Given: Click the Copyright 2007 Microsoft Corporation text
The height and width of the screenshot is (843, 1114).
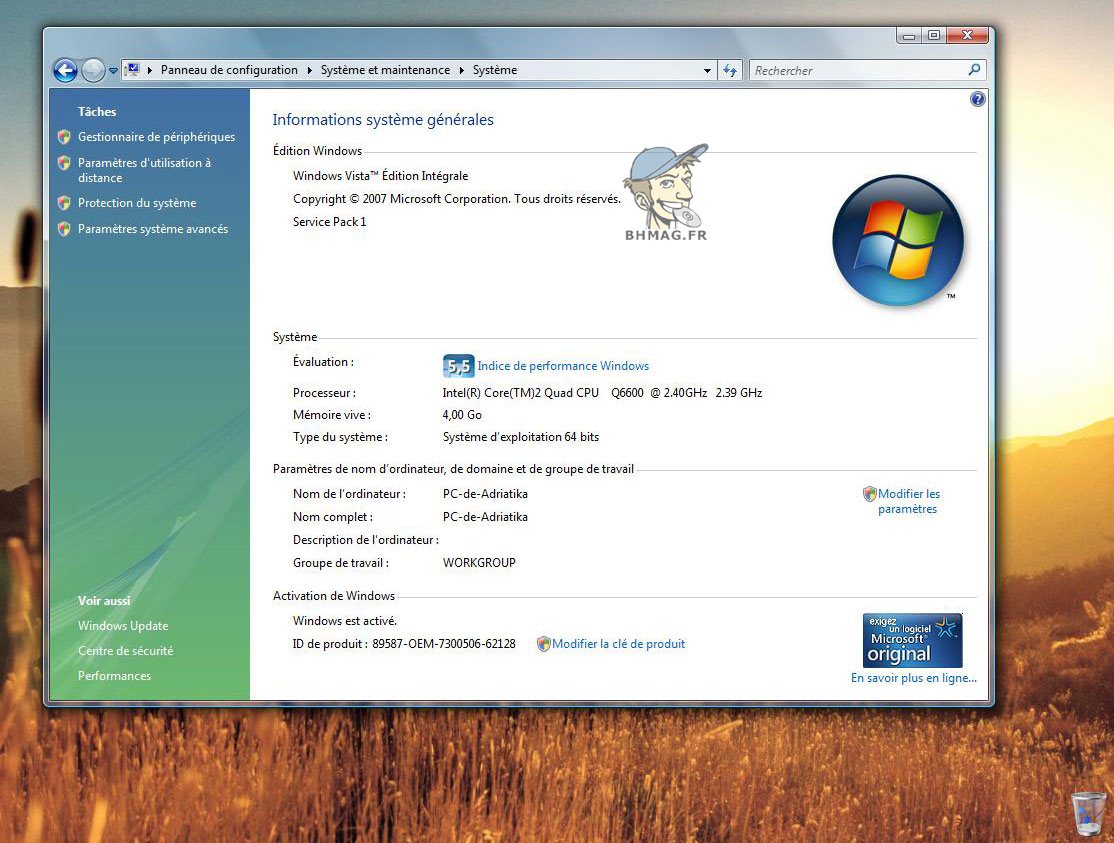Looking at the screenshot, I should tap(457, 199).
